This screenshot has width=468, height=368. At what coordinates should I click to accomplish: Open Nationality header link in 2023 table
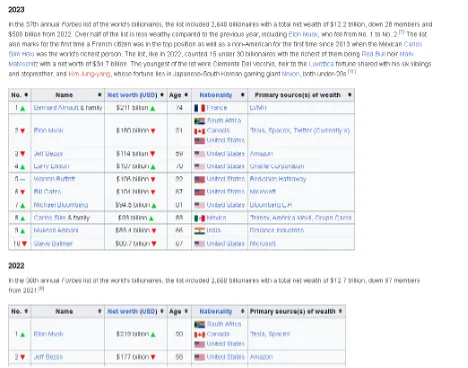(216, 95)
